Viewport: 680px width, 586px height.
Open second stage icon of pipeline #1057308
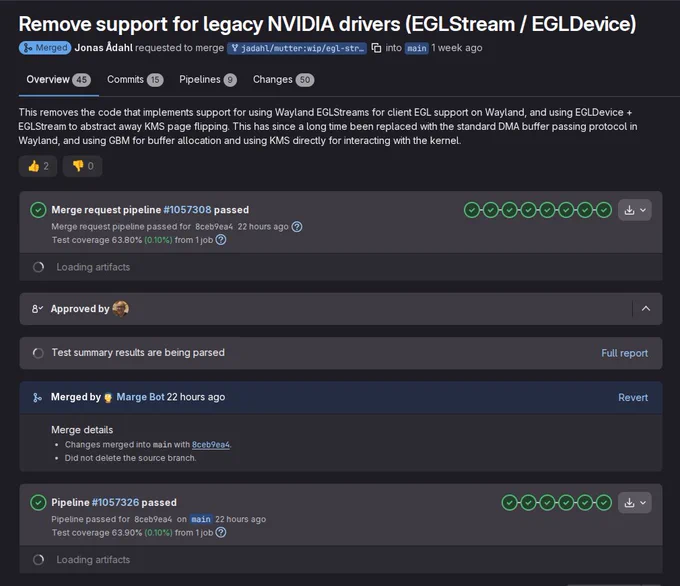coord(491,210)
